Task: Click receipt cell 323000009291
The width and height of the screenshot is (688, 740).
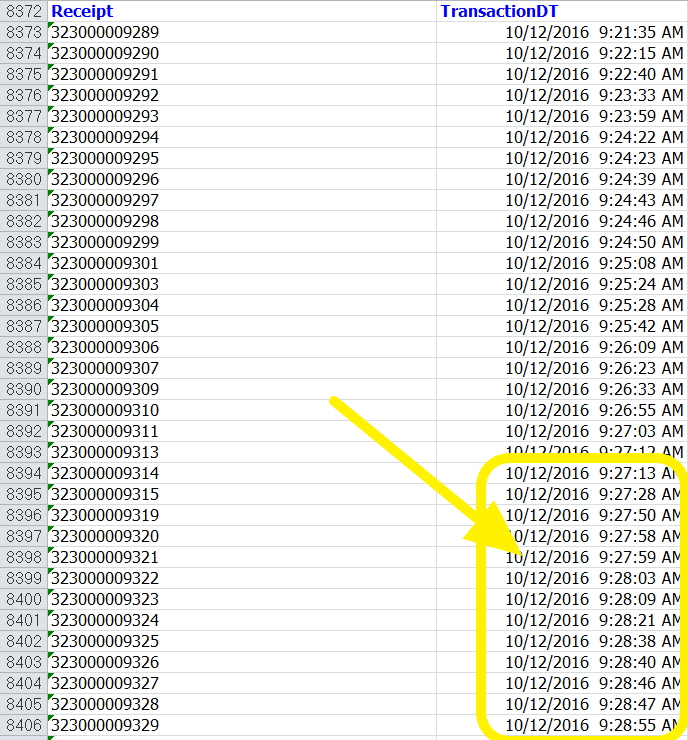Action: pos(242,74)
